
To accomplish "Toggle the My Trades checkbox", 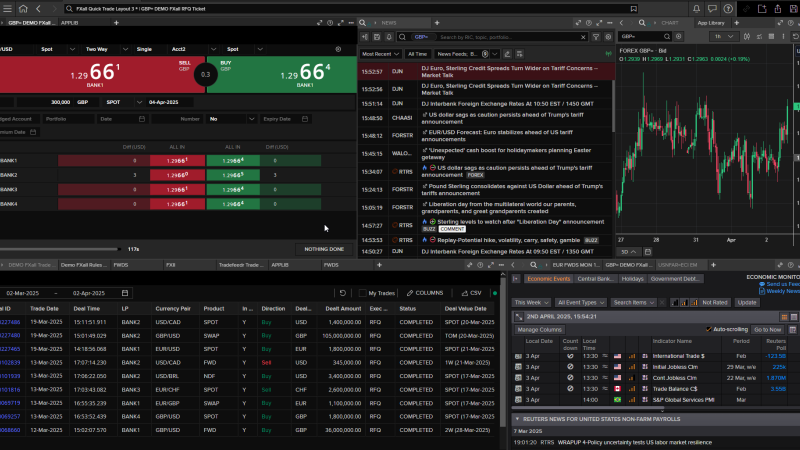I will [363, 293].
